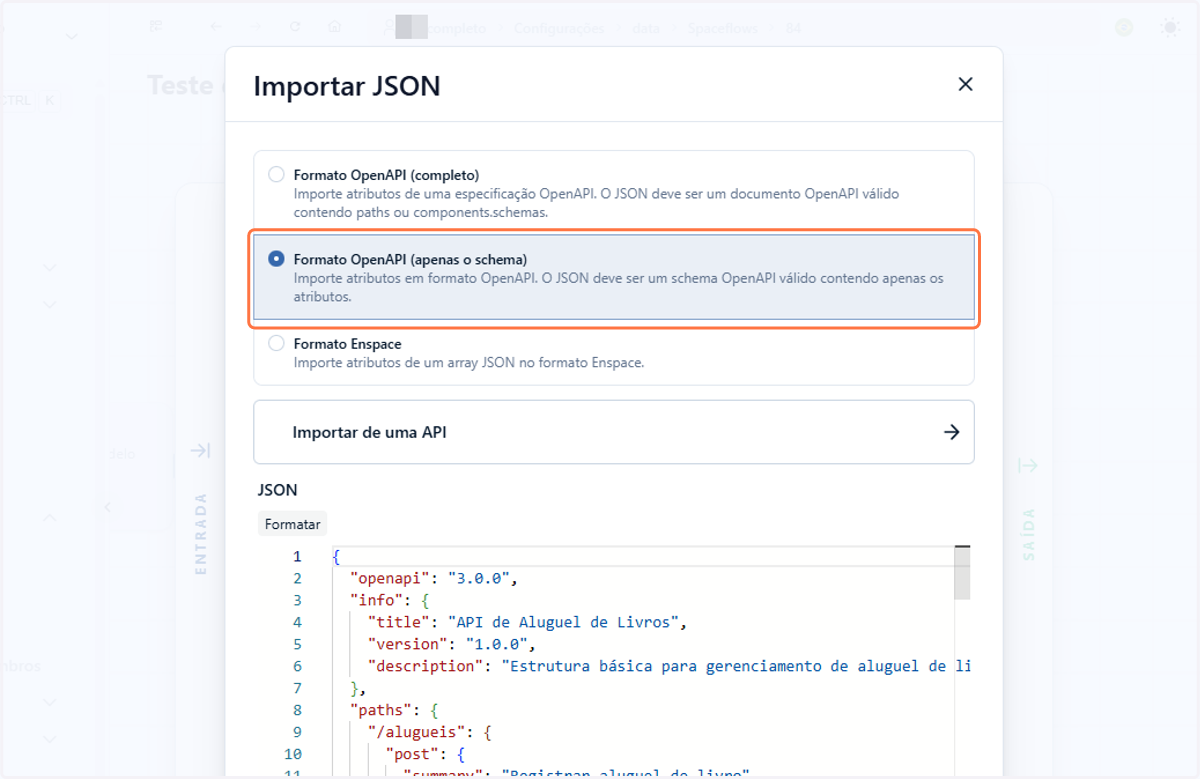The height and width of the screenshot is (779, 1200).
Task: Click the forward arrow in background toolbar
Action: pyautogui.click(x=255, y=28)
